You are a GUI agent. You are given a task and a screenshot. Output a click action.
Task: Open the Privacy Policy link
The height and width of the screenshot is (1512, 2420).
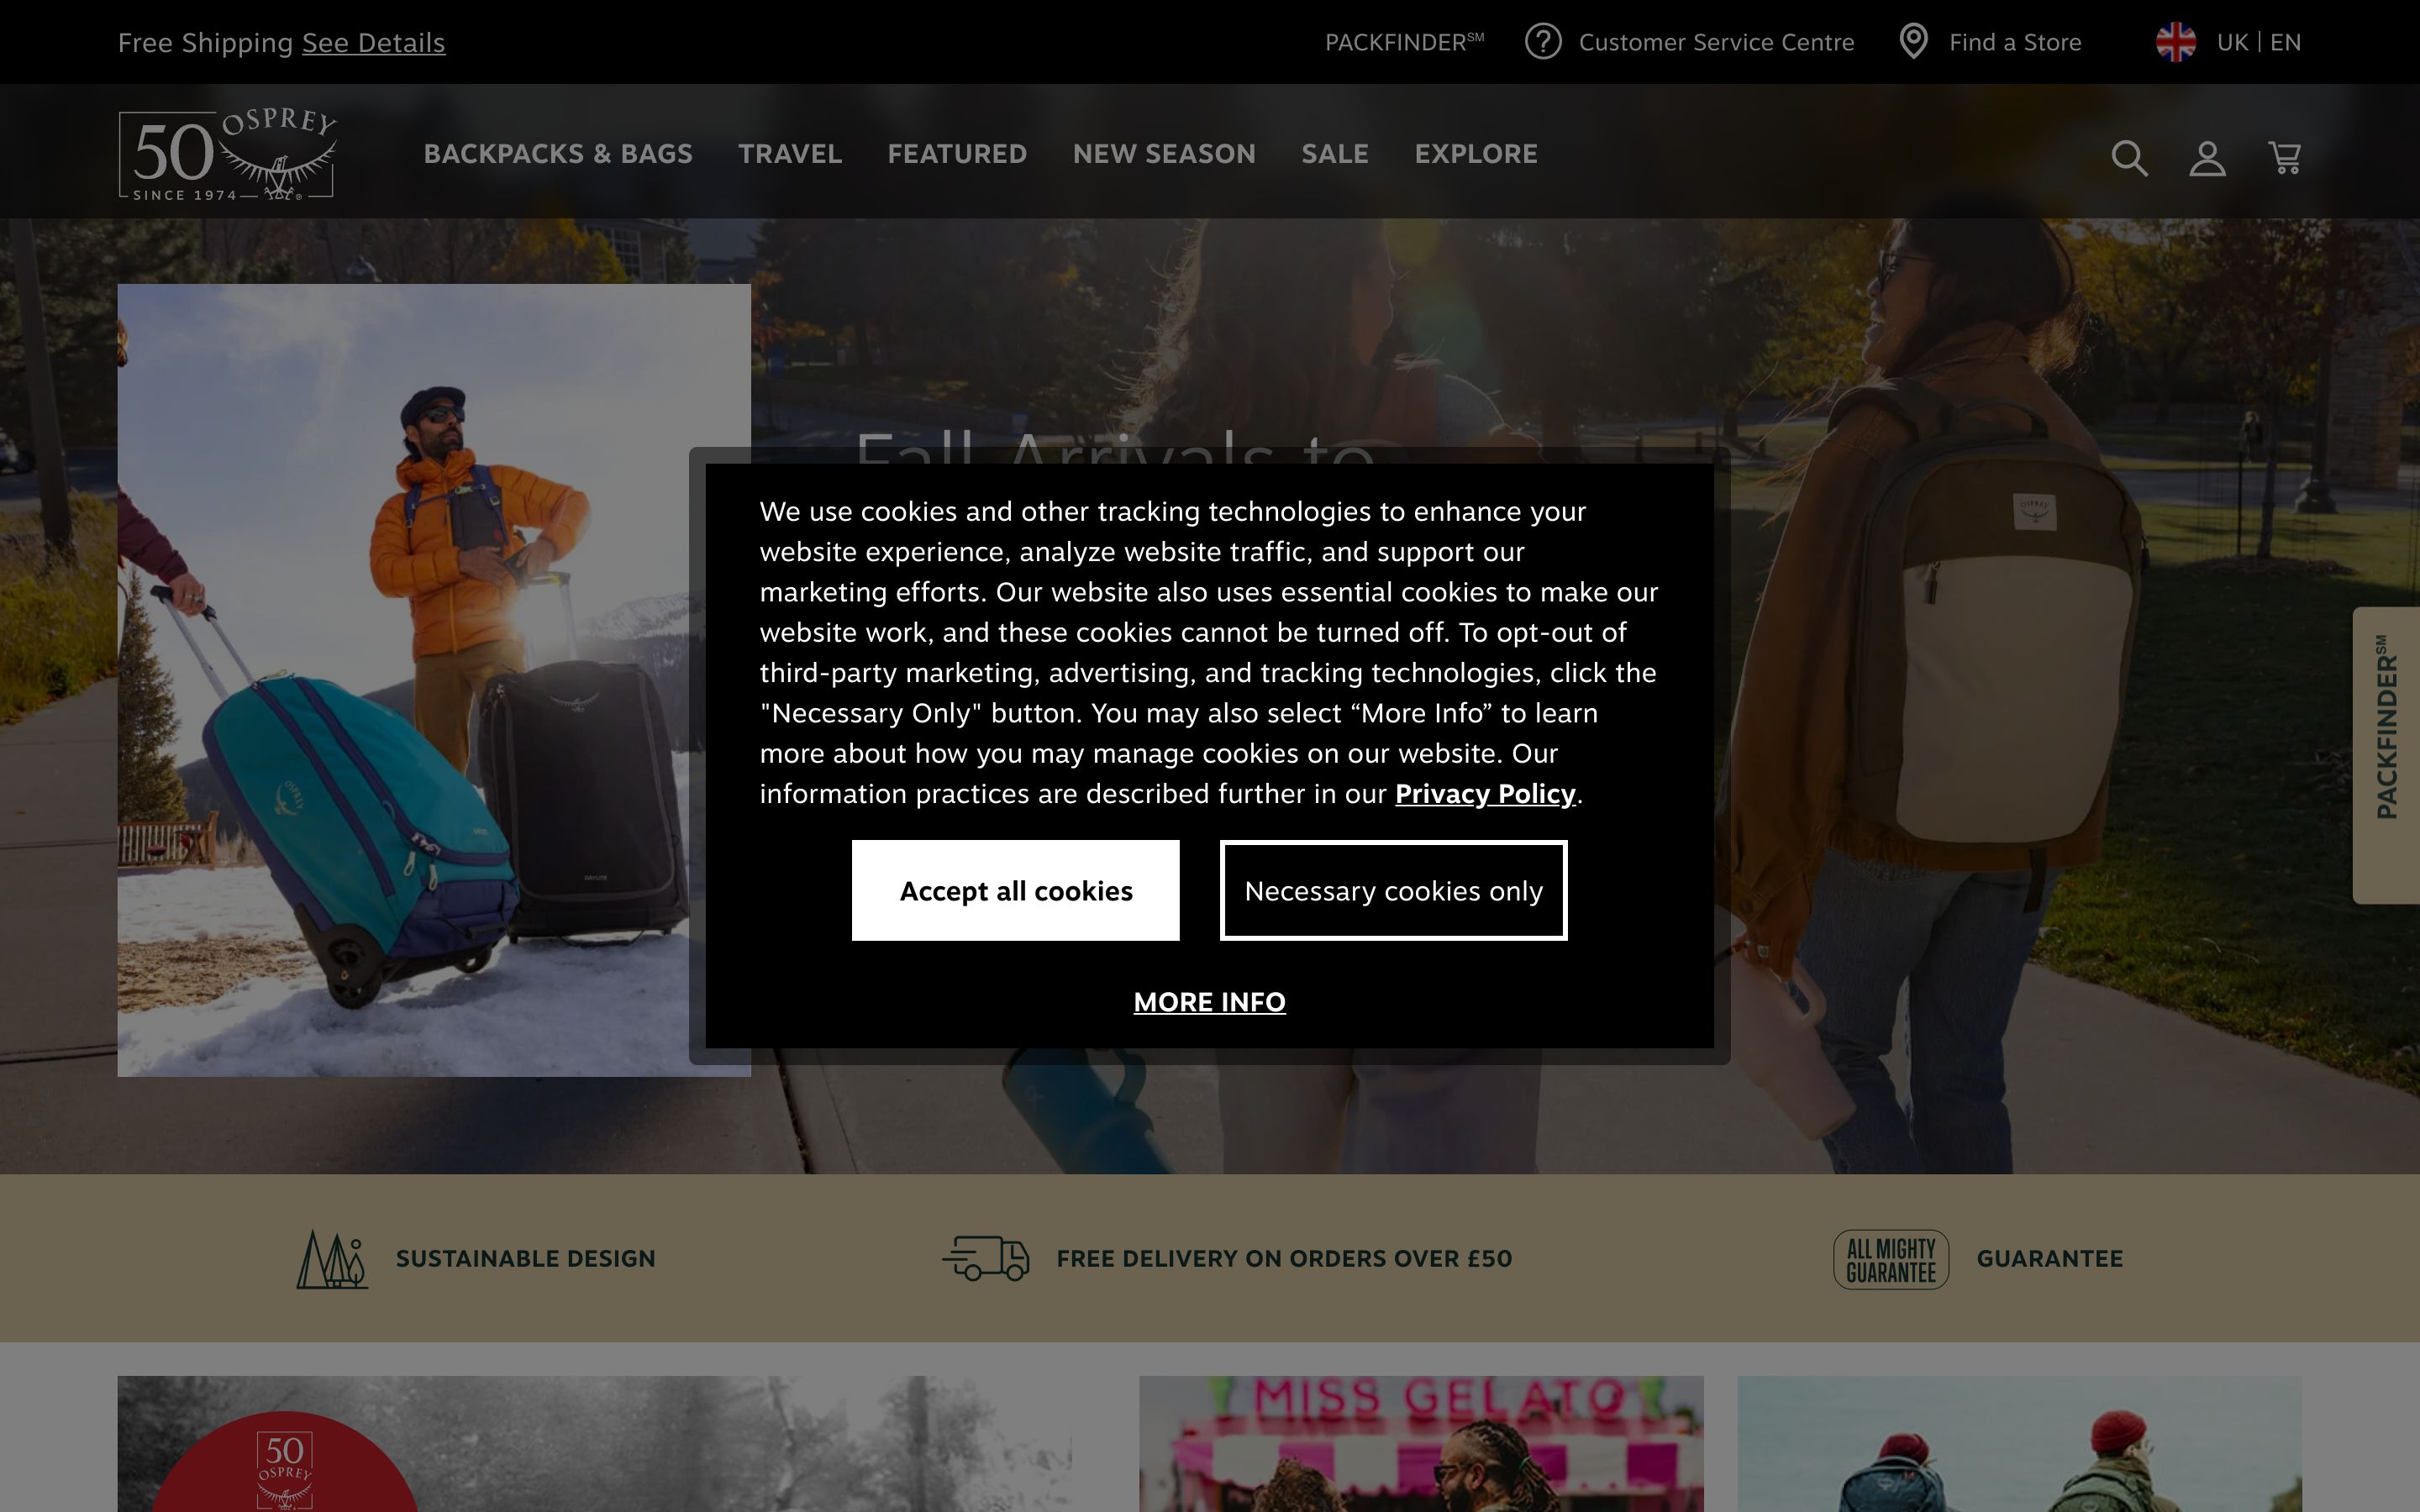click(x=1485, y=794)
